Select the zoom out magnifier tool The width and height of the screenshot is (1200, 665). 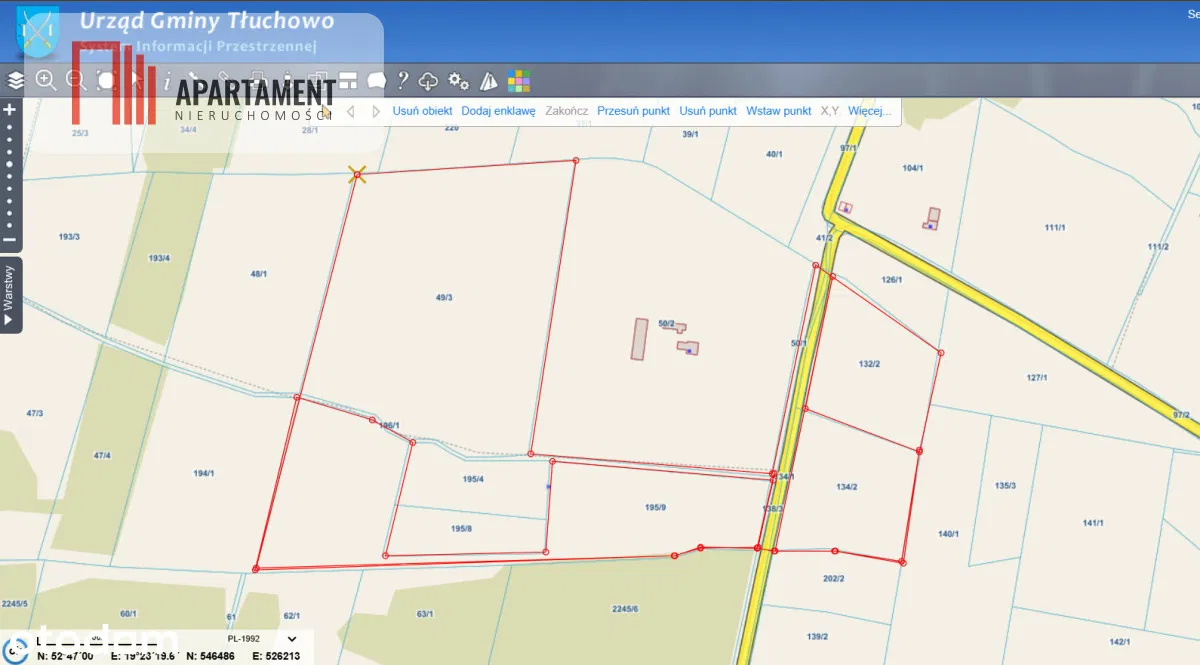76,80
